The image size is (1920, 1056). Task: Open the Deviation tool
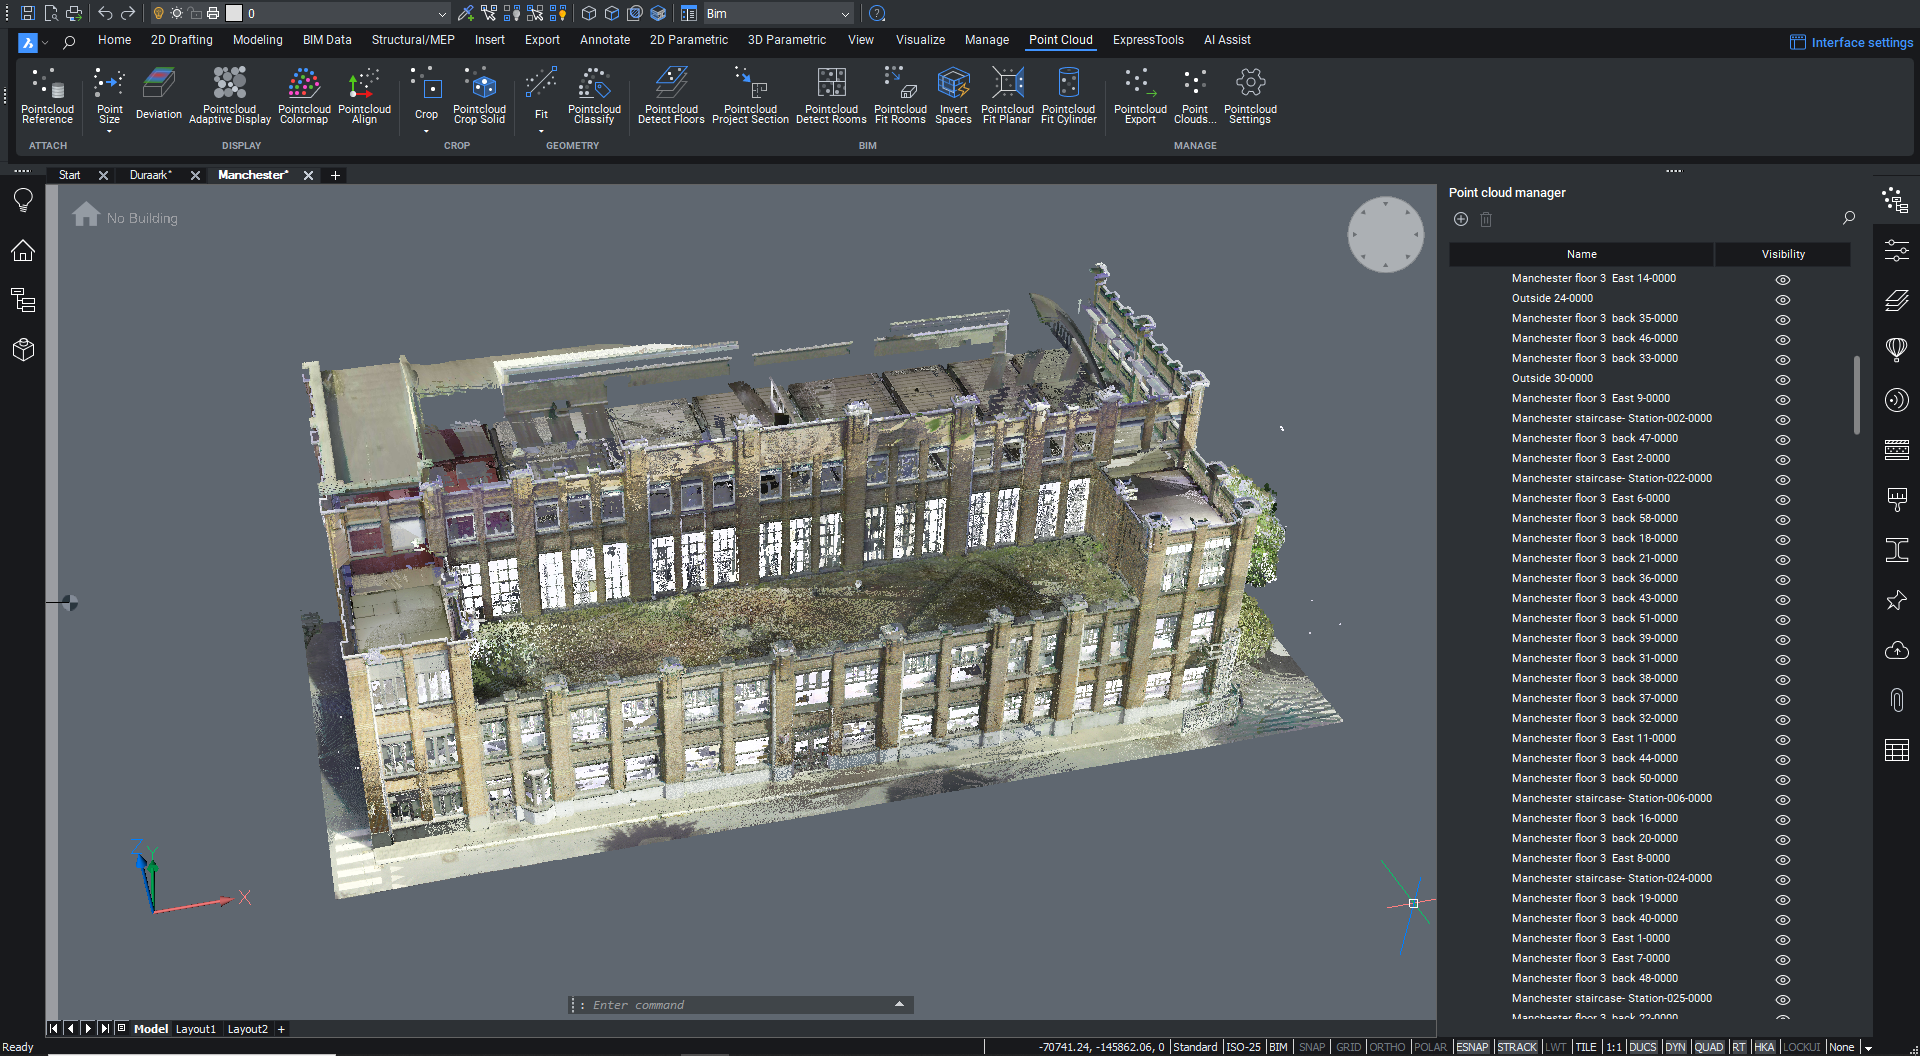[x=158, y=95]
